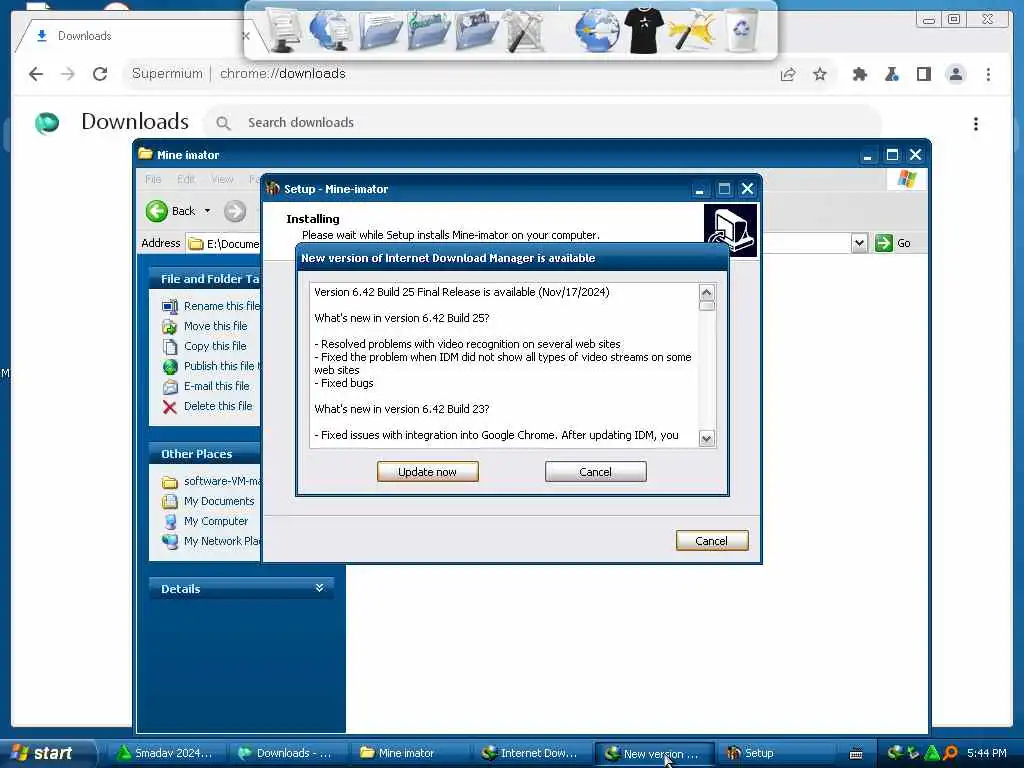
Task: Click Move this file task
Action: point(216,326)
